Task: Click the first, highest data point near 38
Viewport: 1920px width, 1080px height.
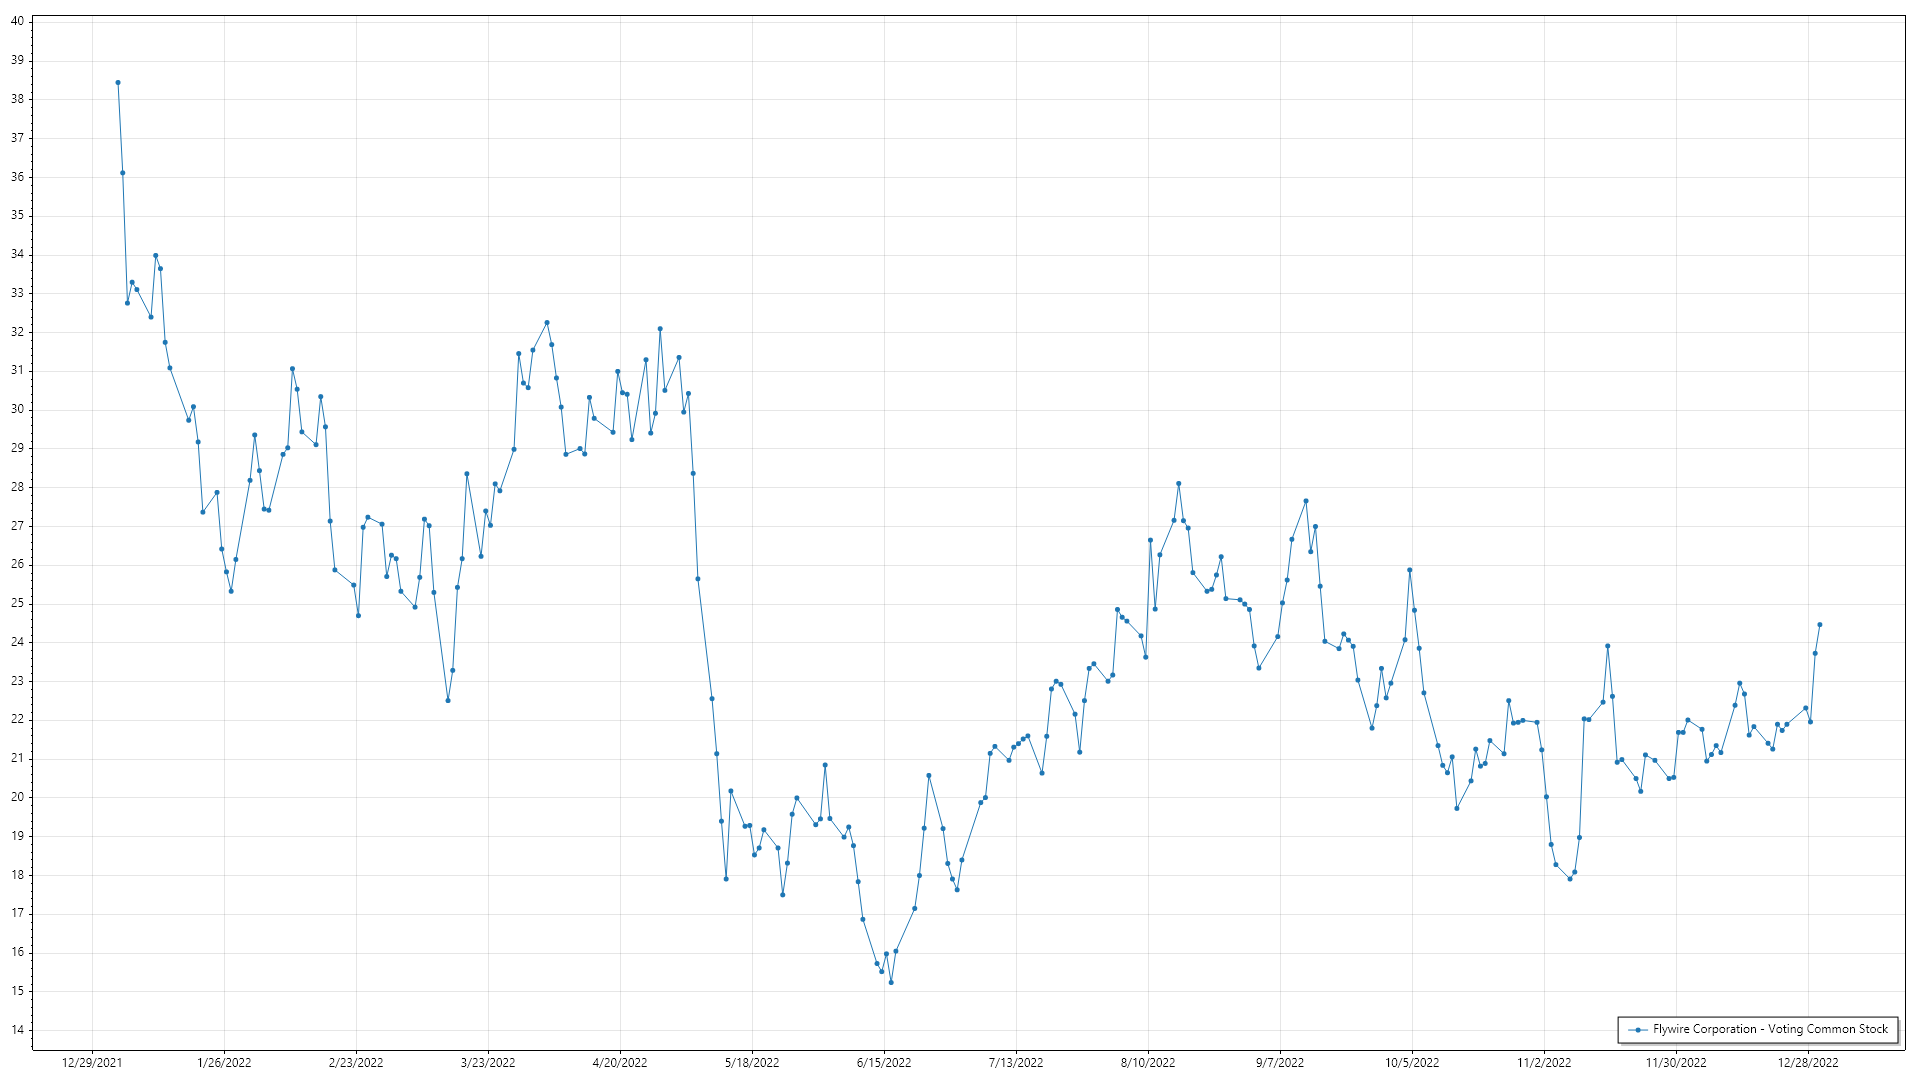Action: (x=118, y=83)
